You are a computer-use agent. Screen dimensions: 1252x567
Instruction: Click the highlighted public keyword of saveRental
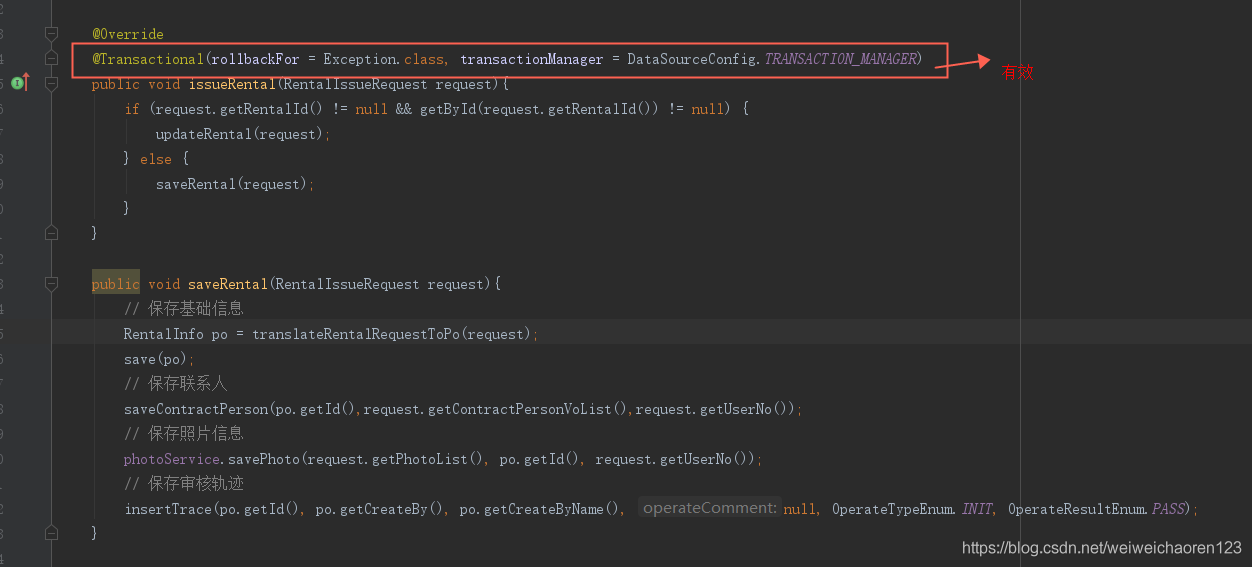(x=115, y=284)
